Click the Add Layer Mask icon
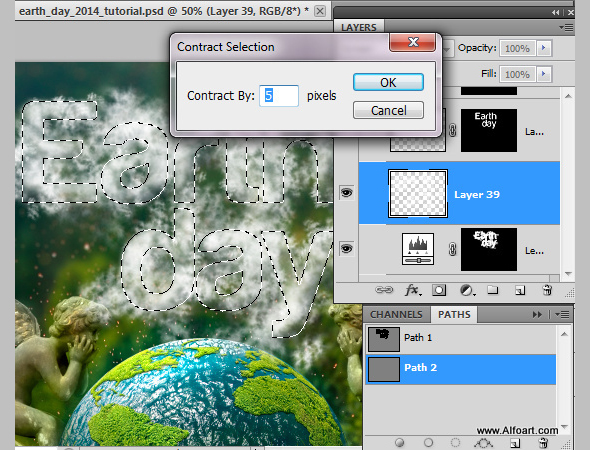 tap(439, 290)
